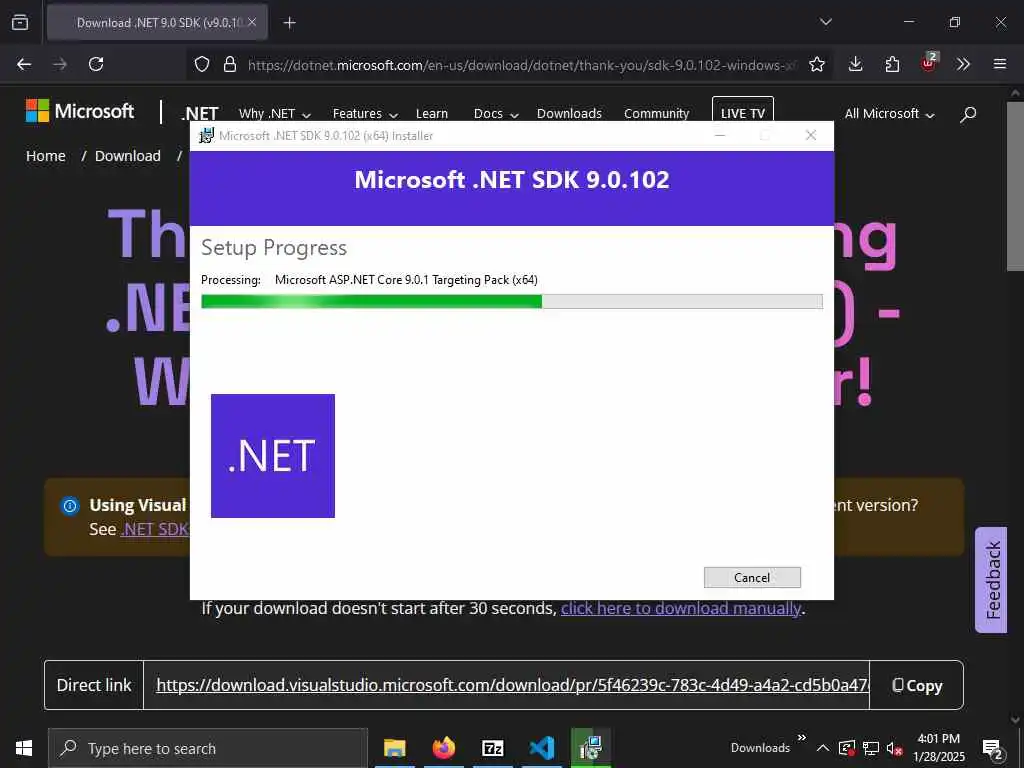Open security tray icon with red badge

click(847, 748)
